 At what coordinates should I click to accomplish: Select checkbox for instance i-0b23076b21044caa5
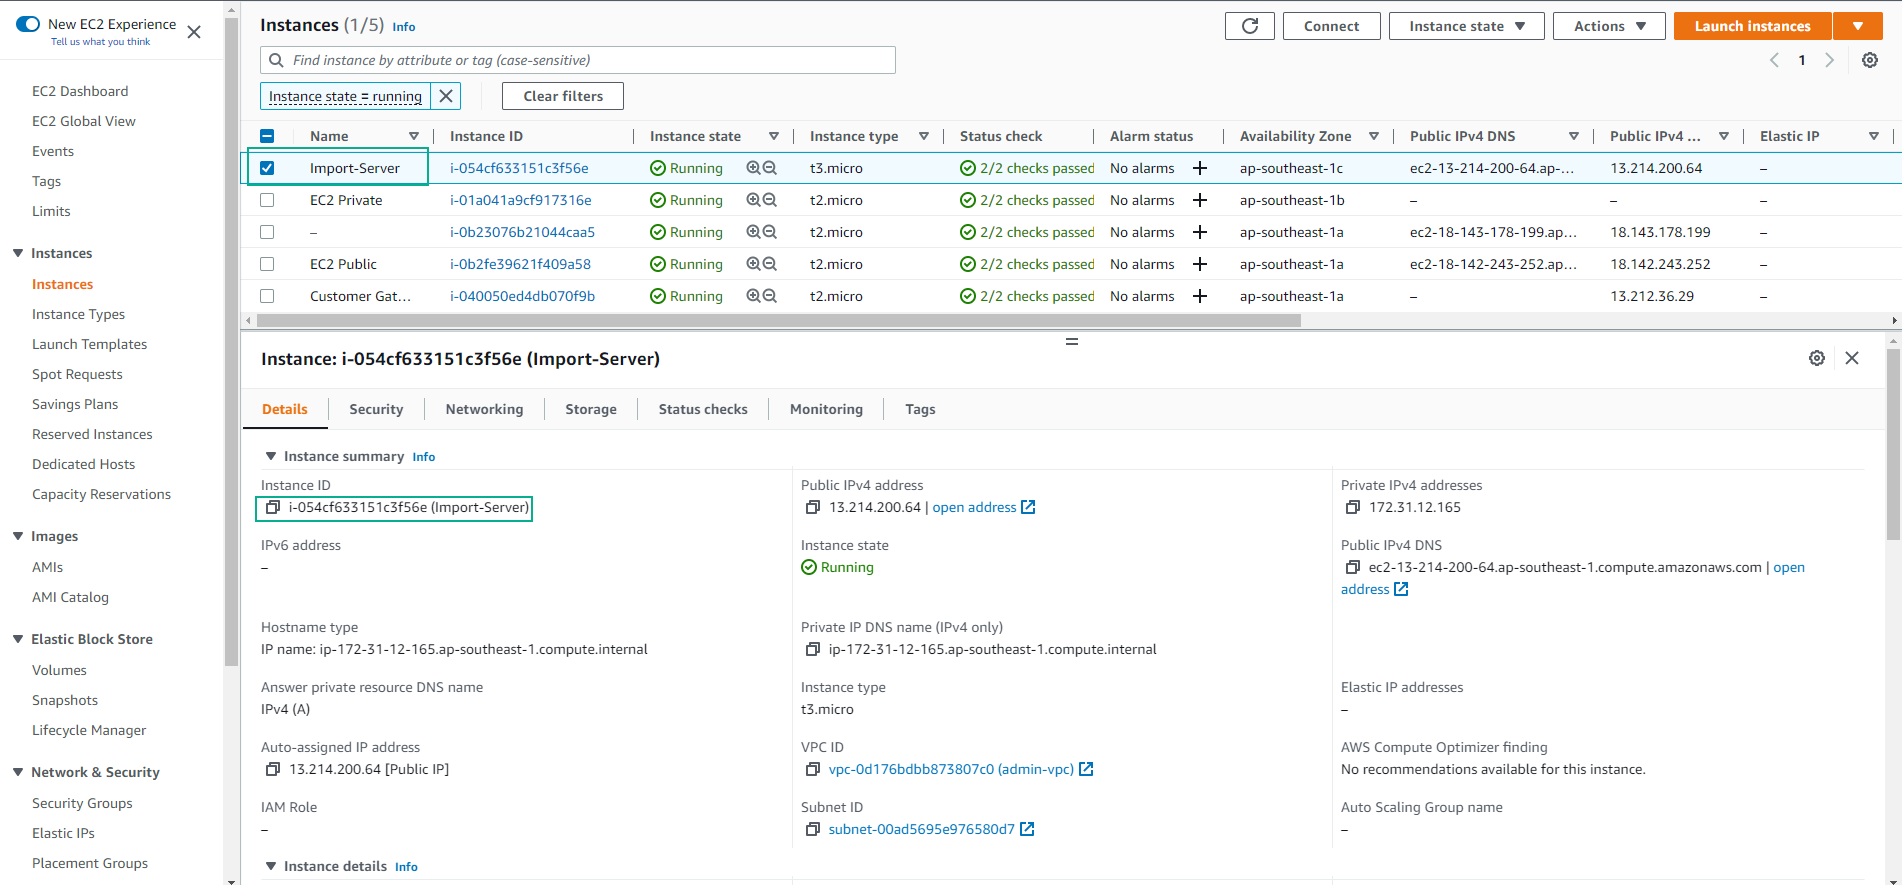point(267,232)
